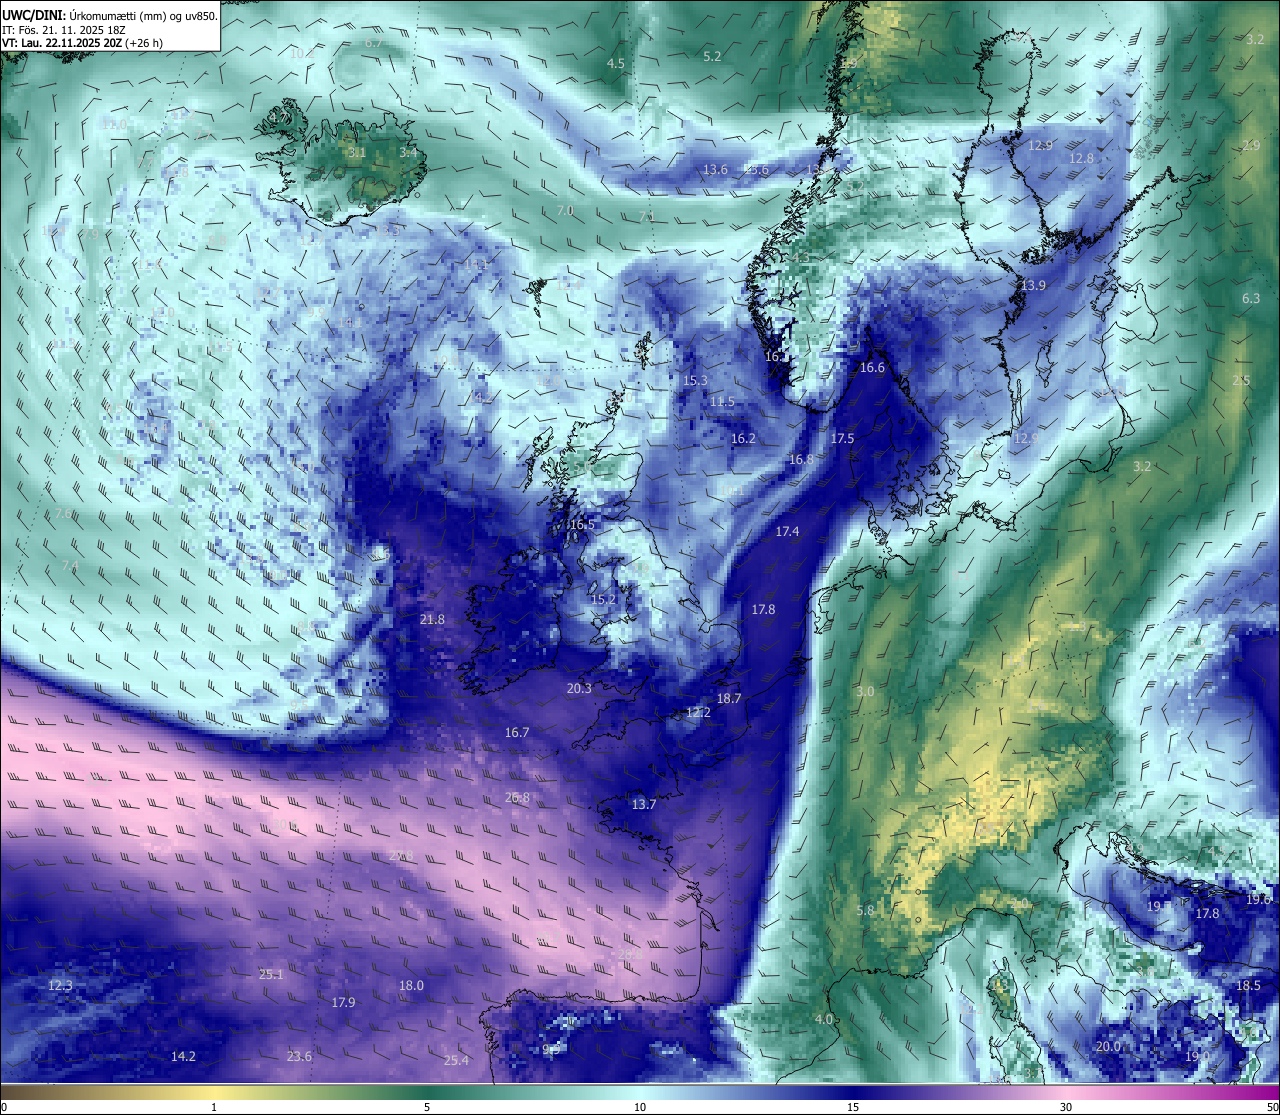Viewport: 1280px width, 1115px height.
Task: Click the 17.4 value label
Action: point(787,531)
